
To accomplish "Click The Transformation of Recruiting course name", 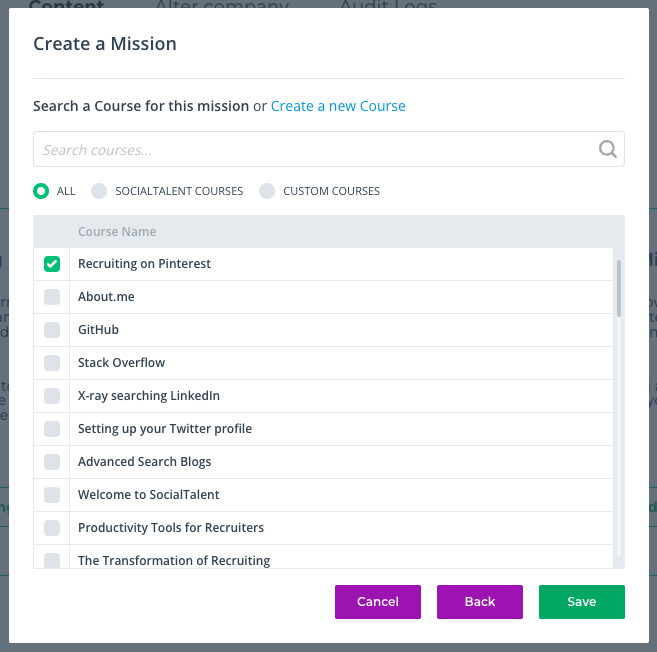I will pyautogui.click(x=174, y=561).
